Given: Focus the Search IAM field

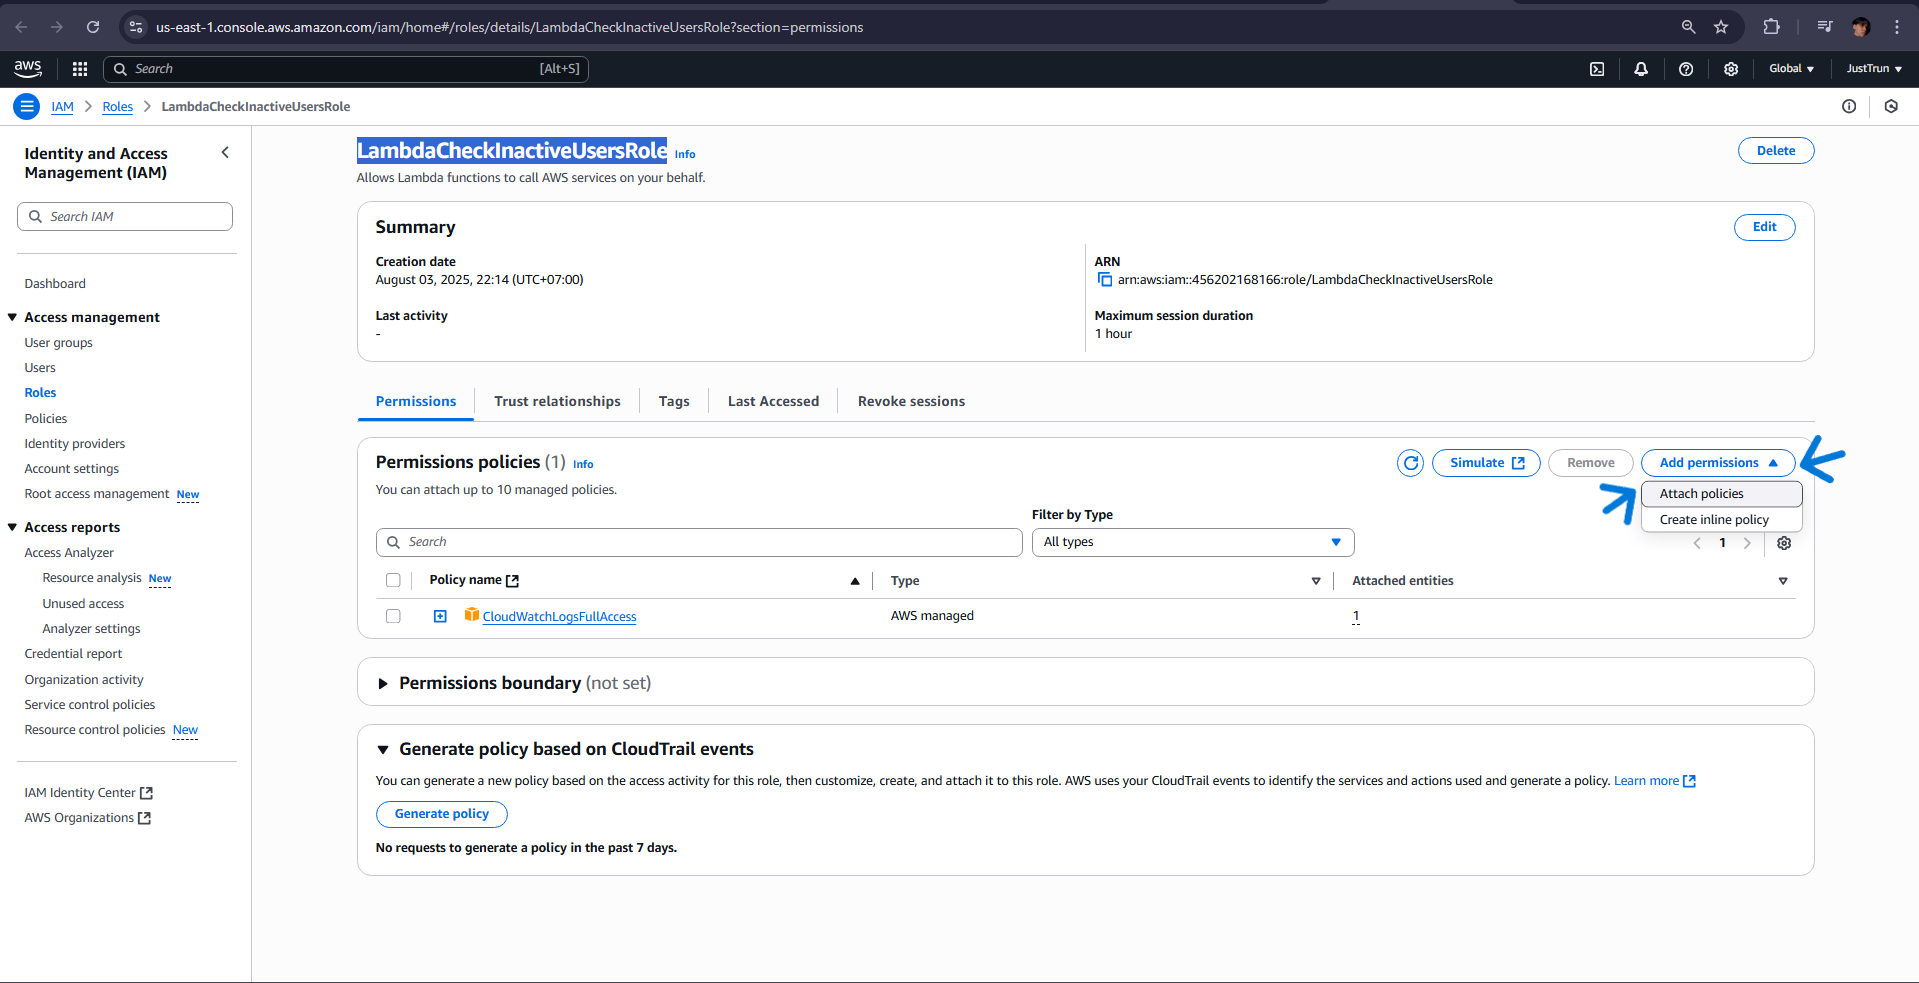Looking at the screenshot, I should (x=125, y=217).
